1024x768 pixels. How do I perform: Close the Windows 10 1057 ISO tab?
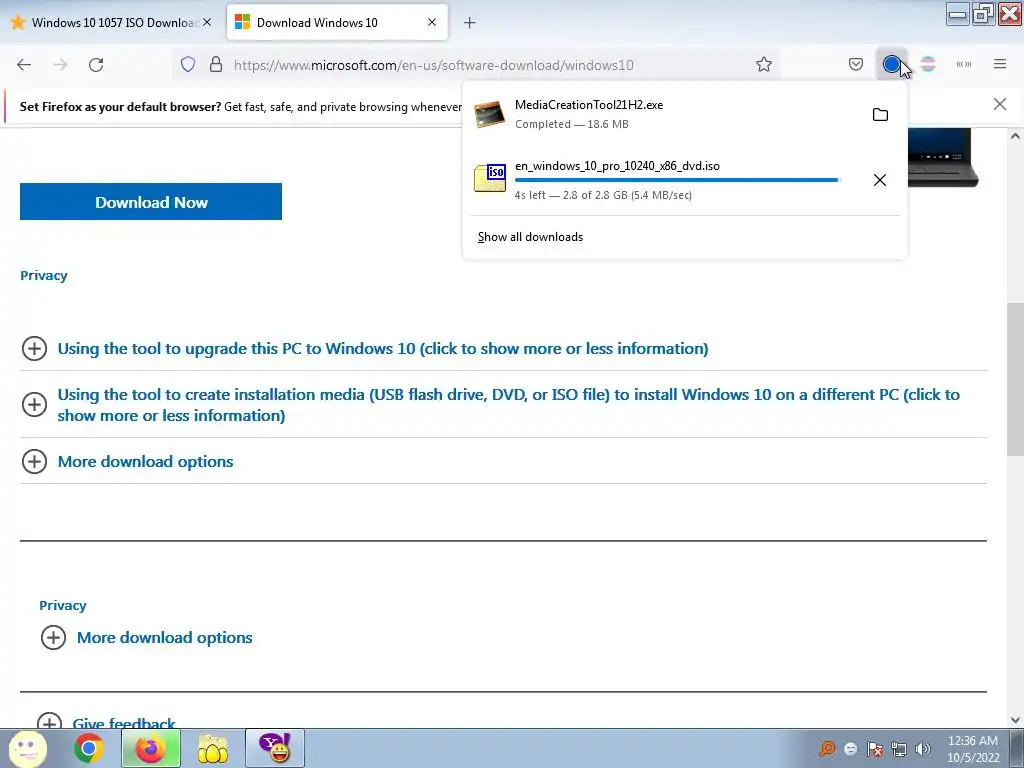pos(207,22)
